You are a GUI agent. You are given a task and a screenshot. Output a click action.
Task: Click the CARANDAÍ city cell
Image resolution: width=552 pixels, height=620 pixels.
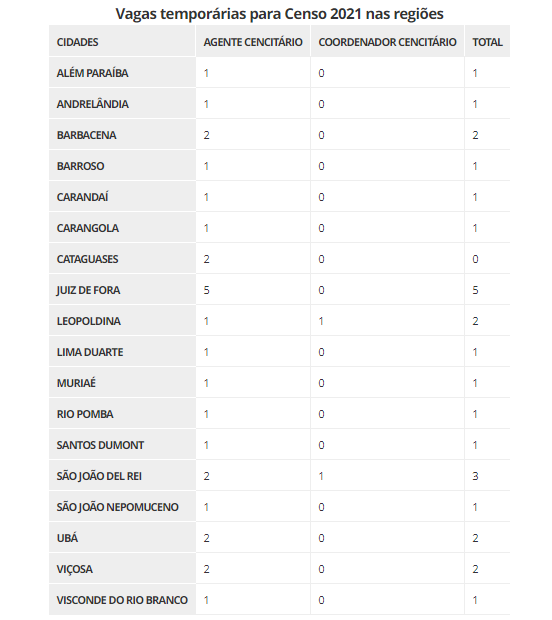click(x=122, y=197)
